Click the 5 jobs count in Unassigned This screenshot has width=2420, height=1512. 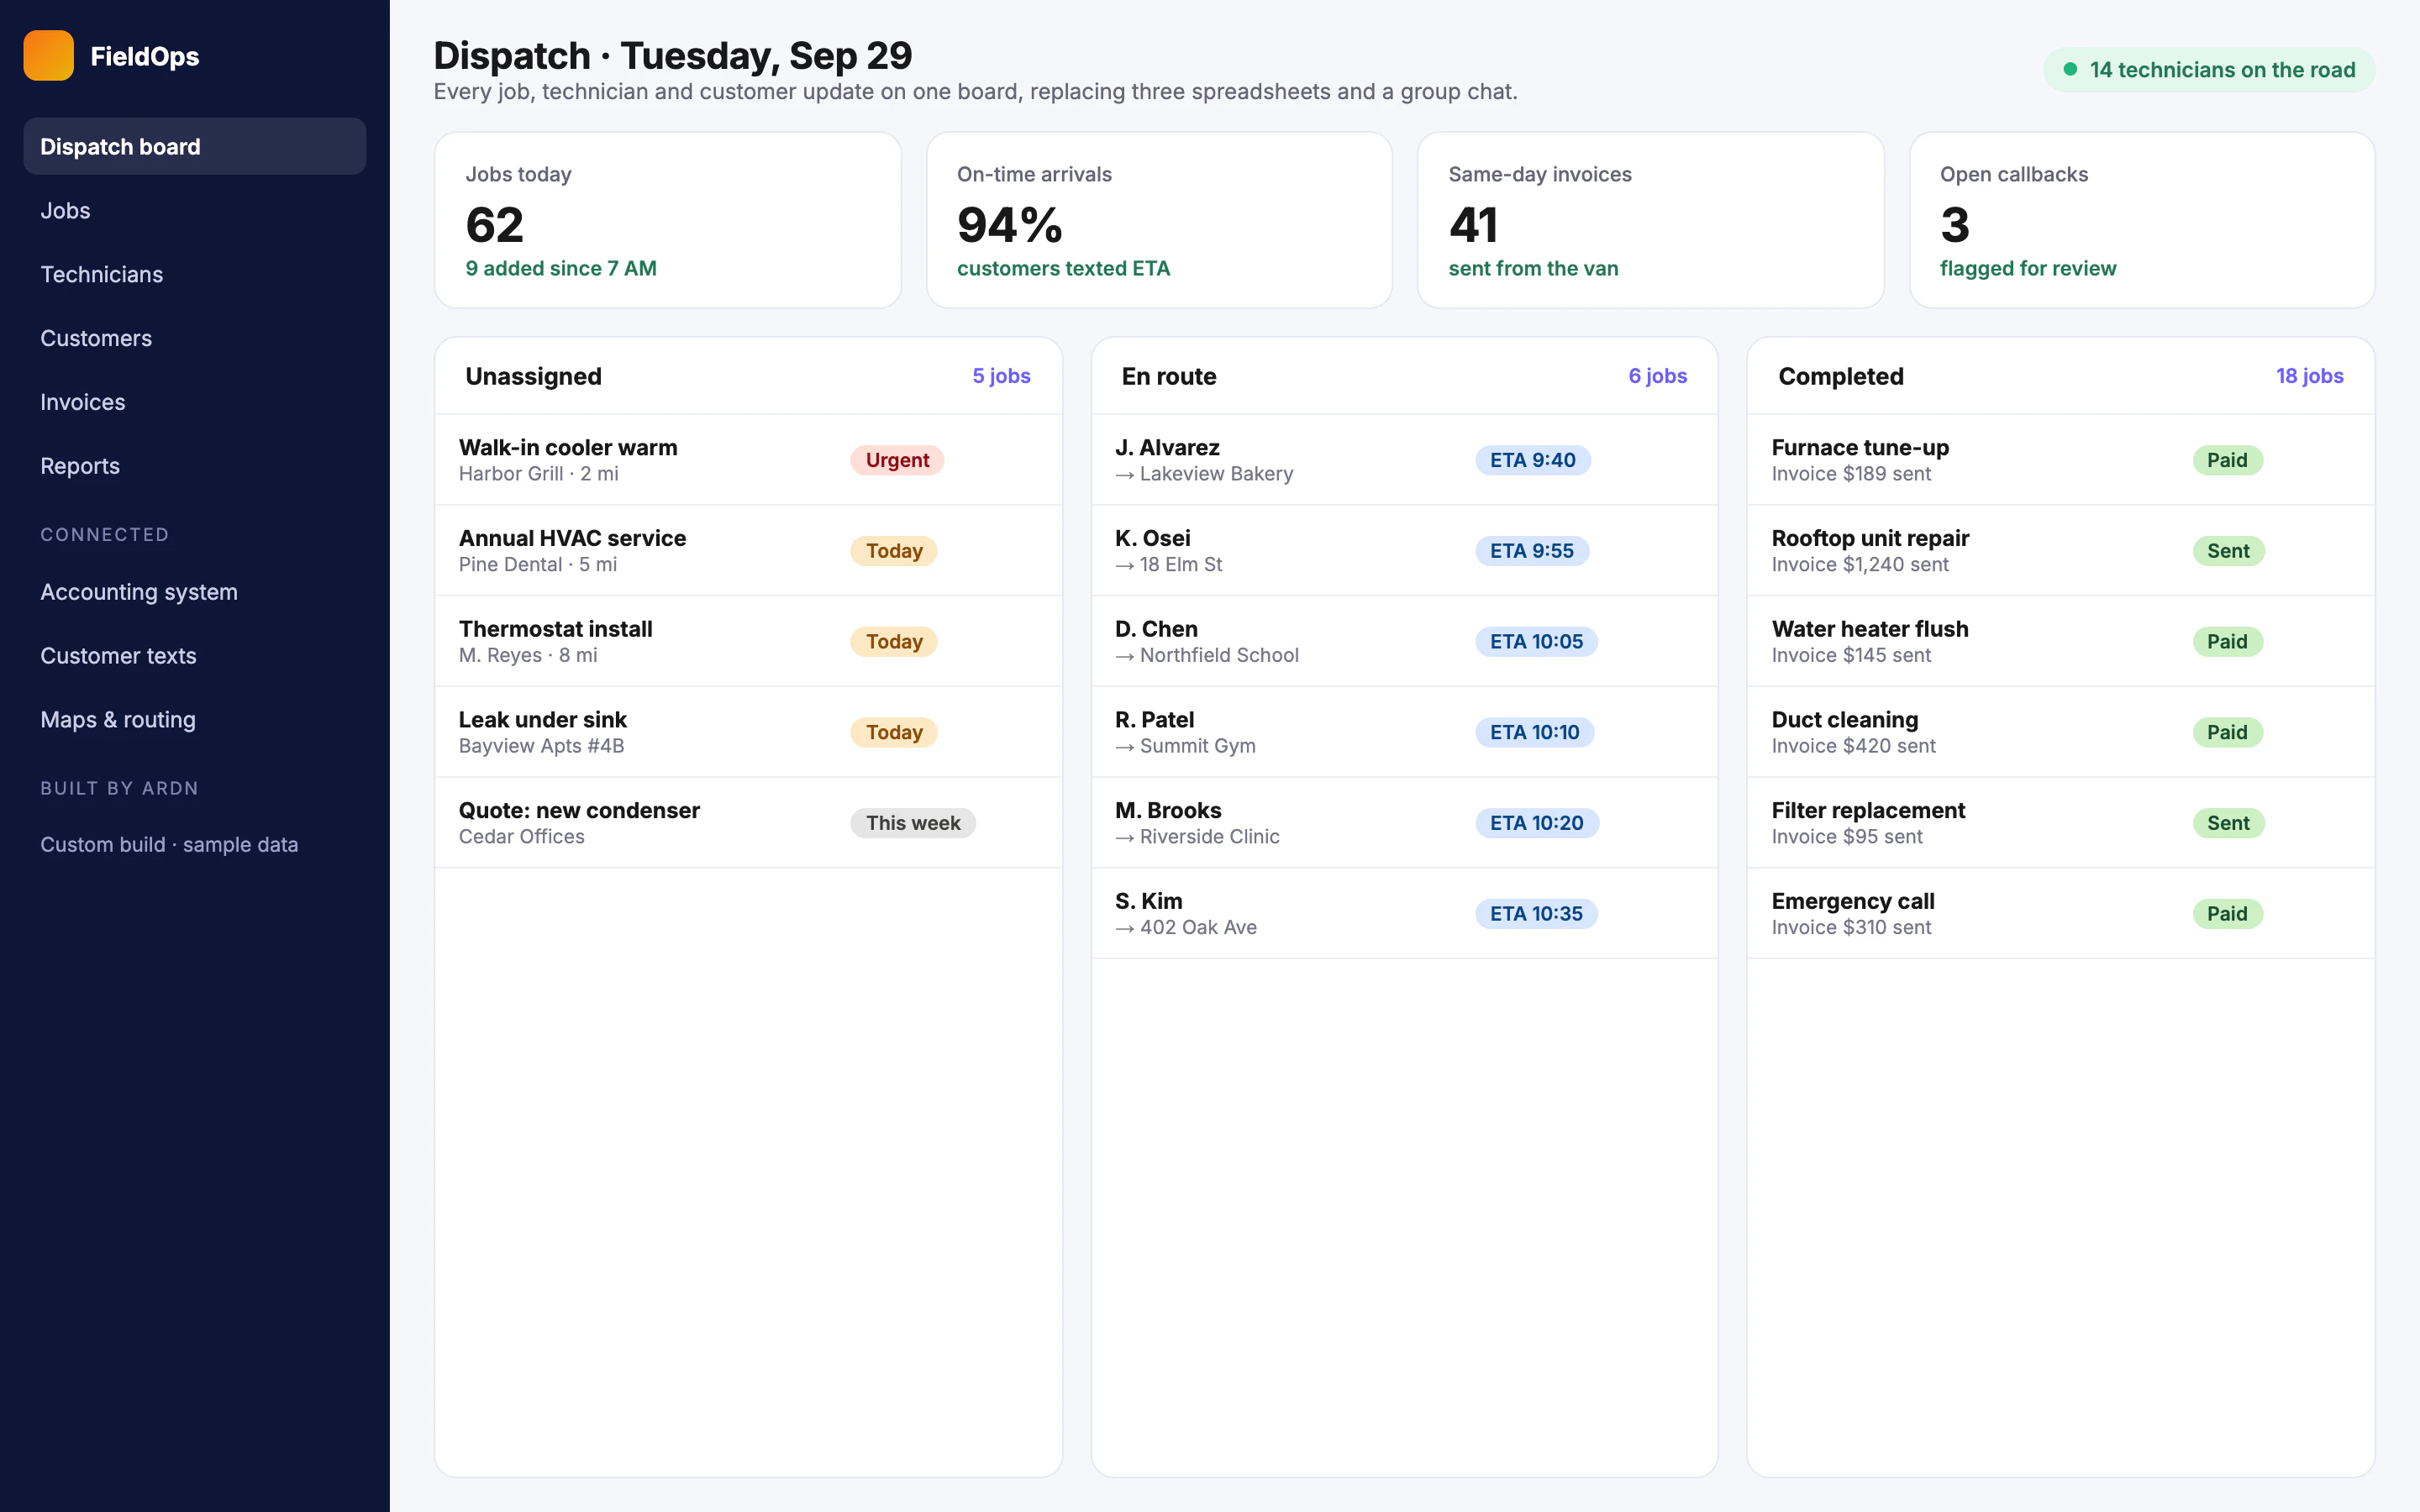click(x=1001, y=376)
